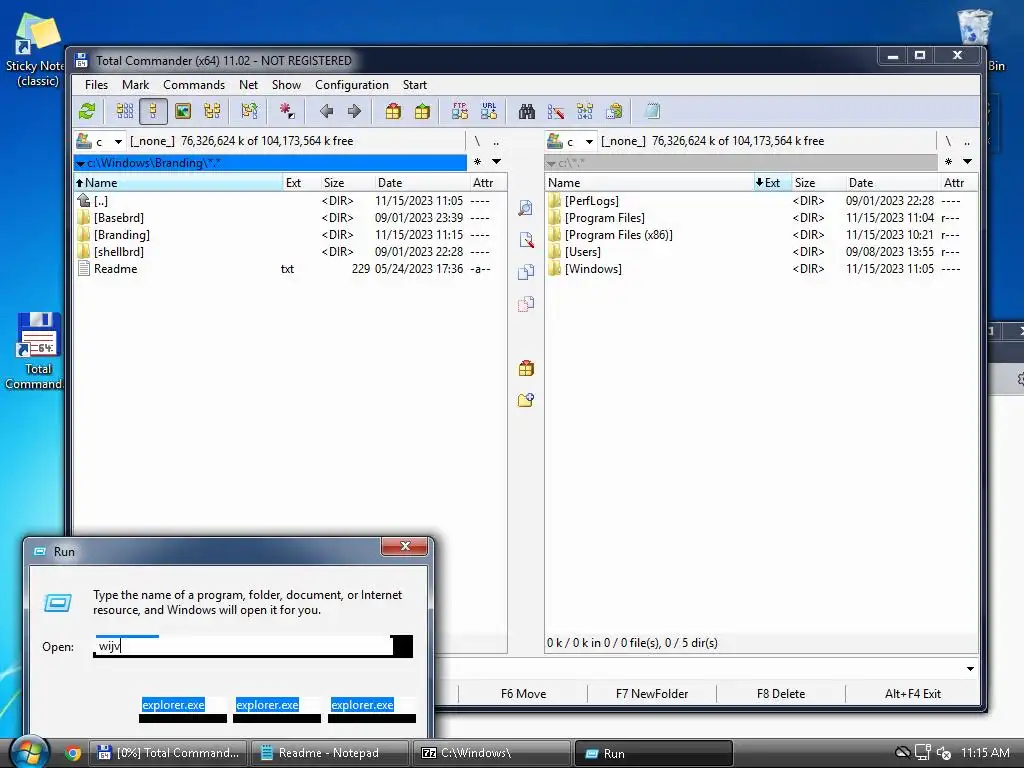Switch to the Readme - Notepad taskbar button
Screen dimensions: 1024x768
click(x=328, y=753)
